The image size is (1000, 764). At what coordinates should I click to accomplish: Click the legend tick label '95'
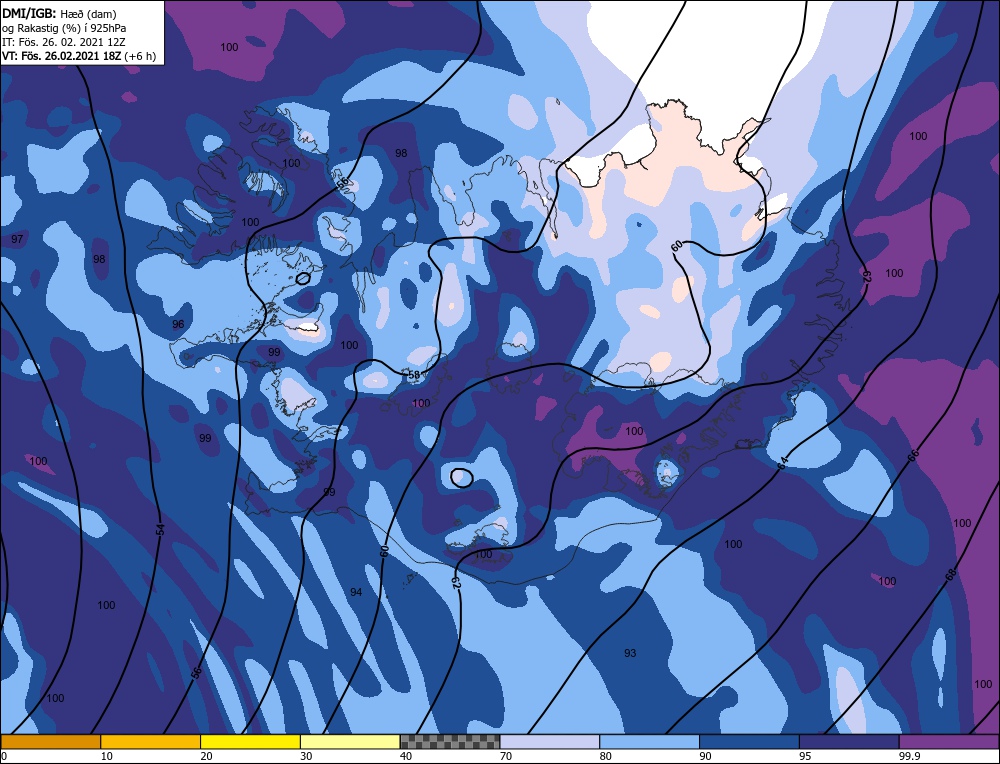(805, 756)
